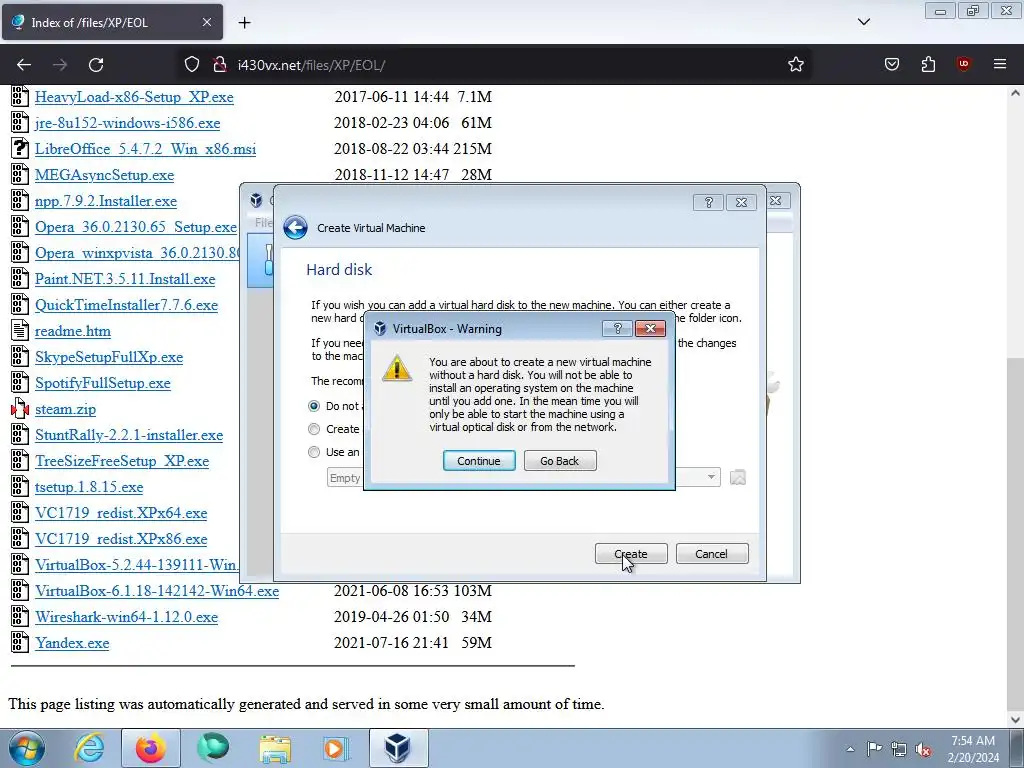Click tsetup.1.8.15.exe link
Viewport: 1024px width, 768px height.
click(x=89, y=487)
